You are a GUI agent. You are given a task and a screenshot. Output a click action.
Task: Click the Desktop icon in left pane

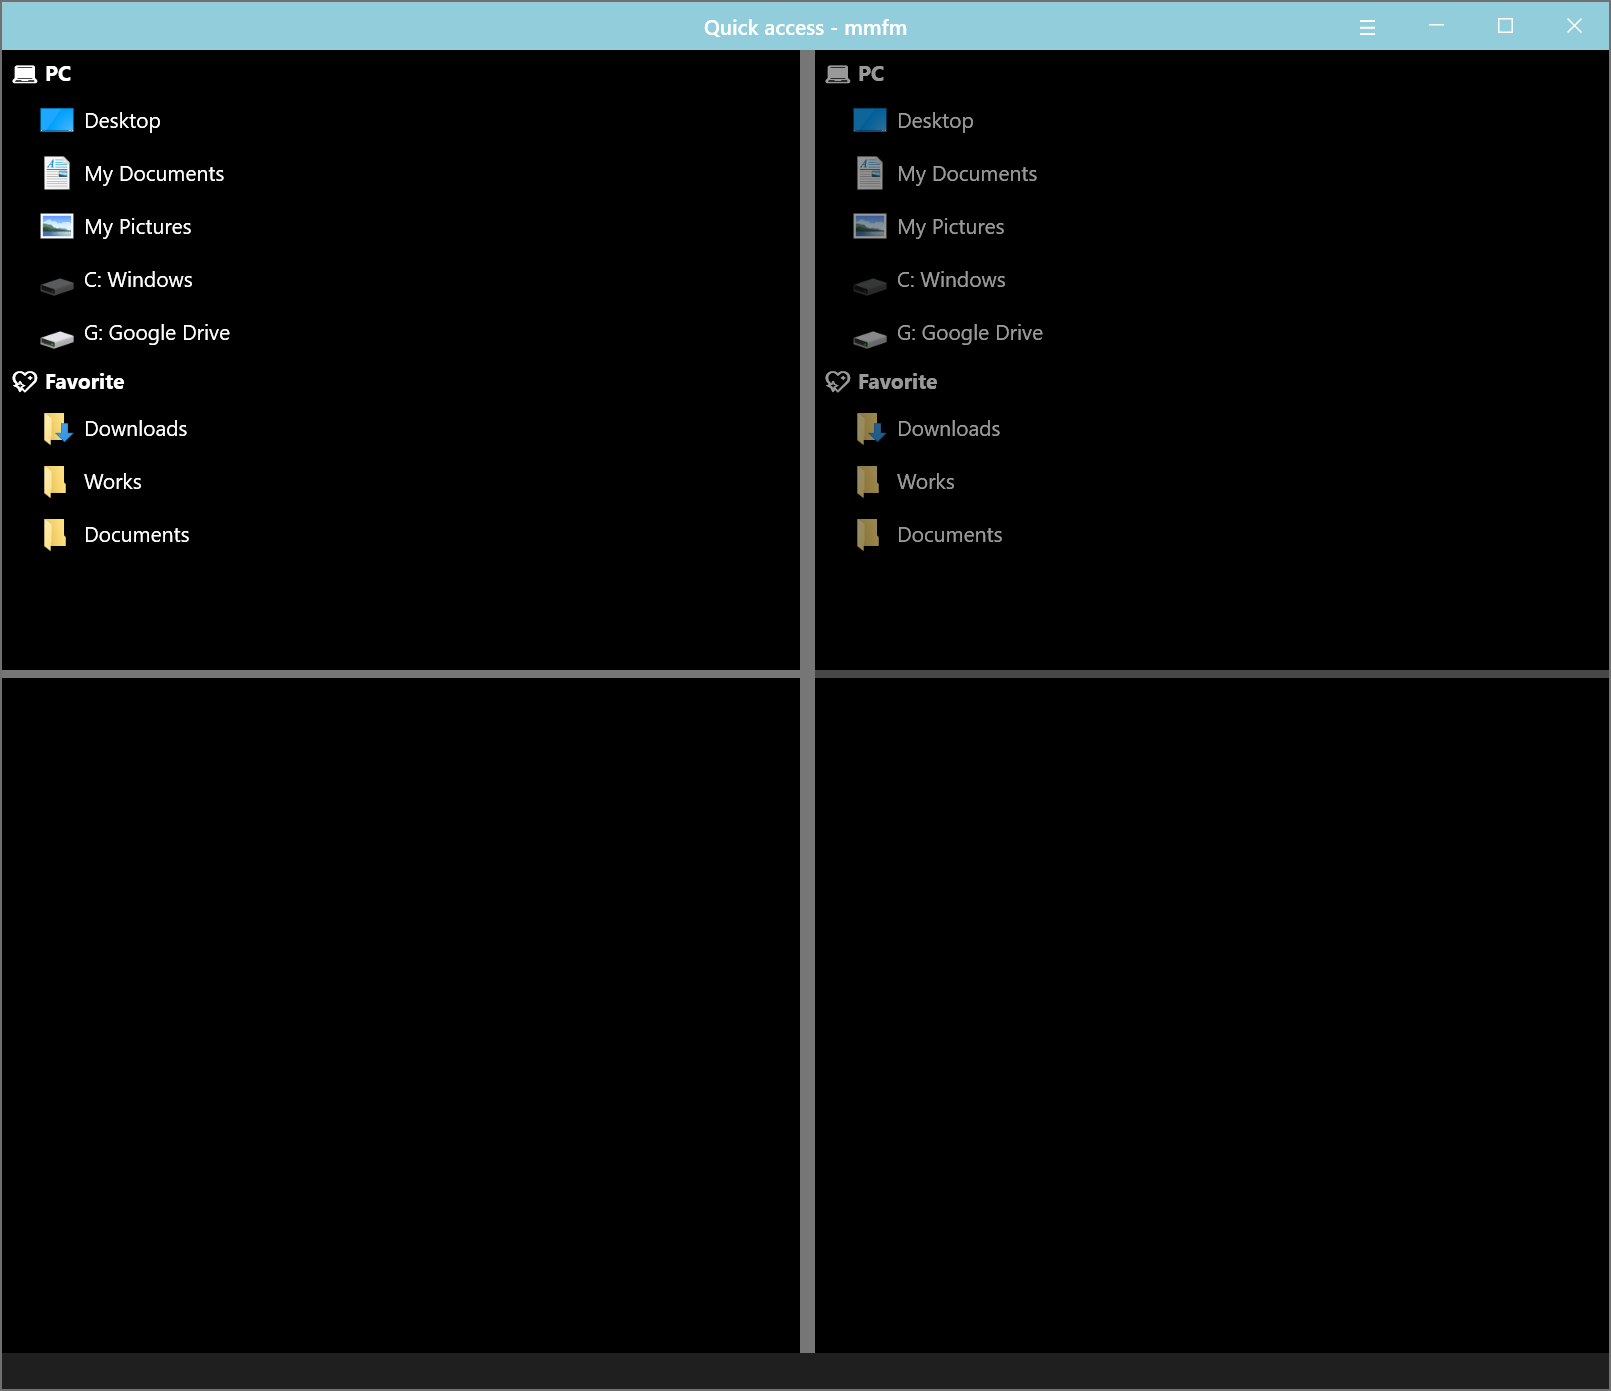tap(57, 121)
